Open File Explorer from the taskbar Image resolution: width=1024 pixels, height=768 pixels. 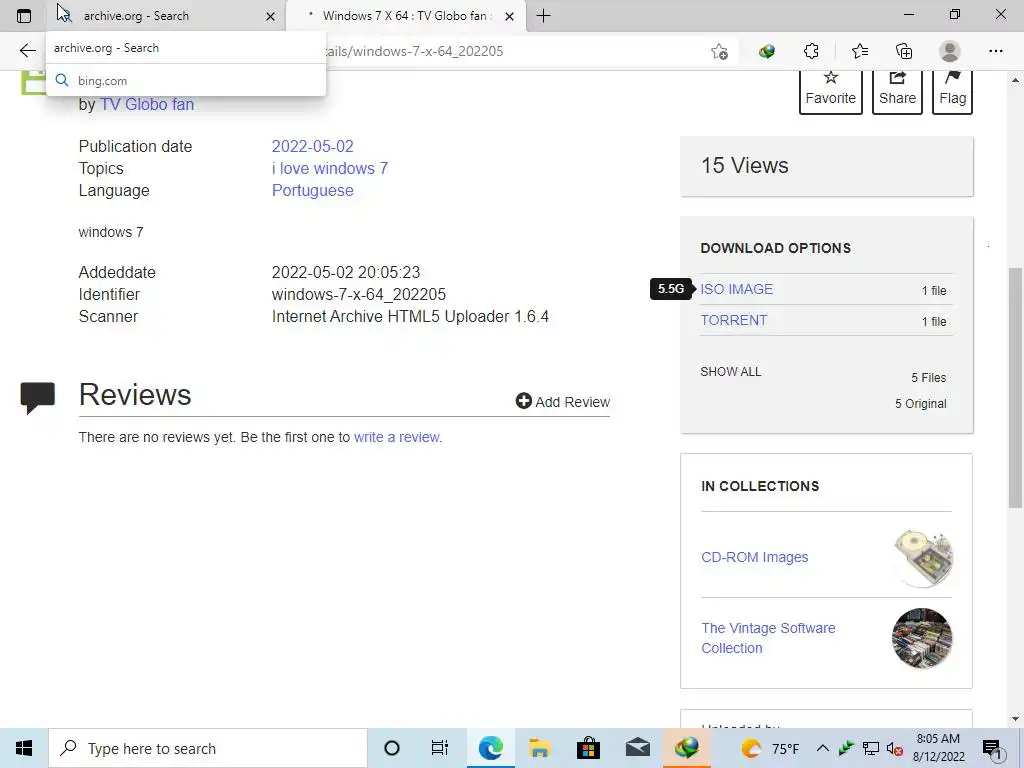[x=539, y=748]
